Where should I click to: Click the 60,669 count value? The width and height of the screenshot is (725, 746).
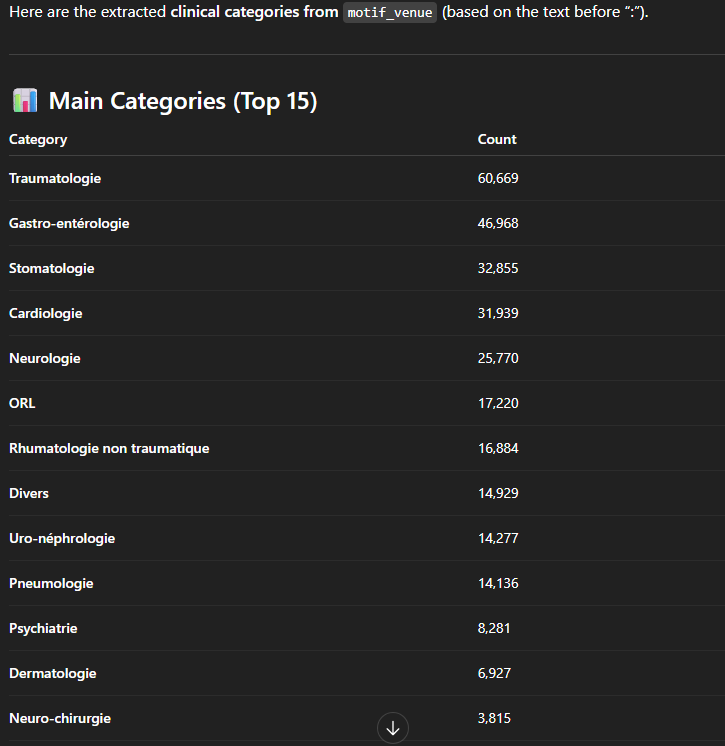(x=498, y=178)
